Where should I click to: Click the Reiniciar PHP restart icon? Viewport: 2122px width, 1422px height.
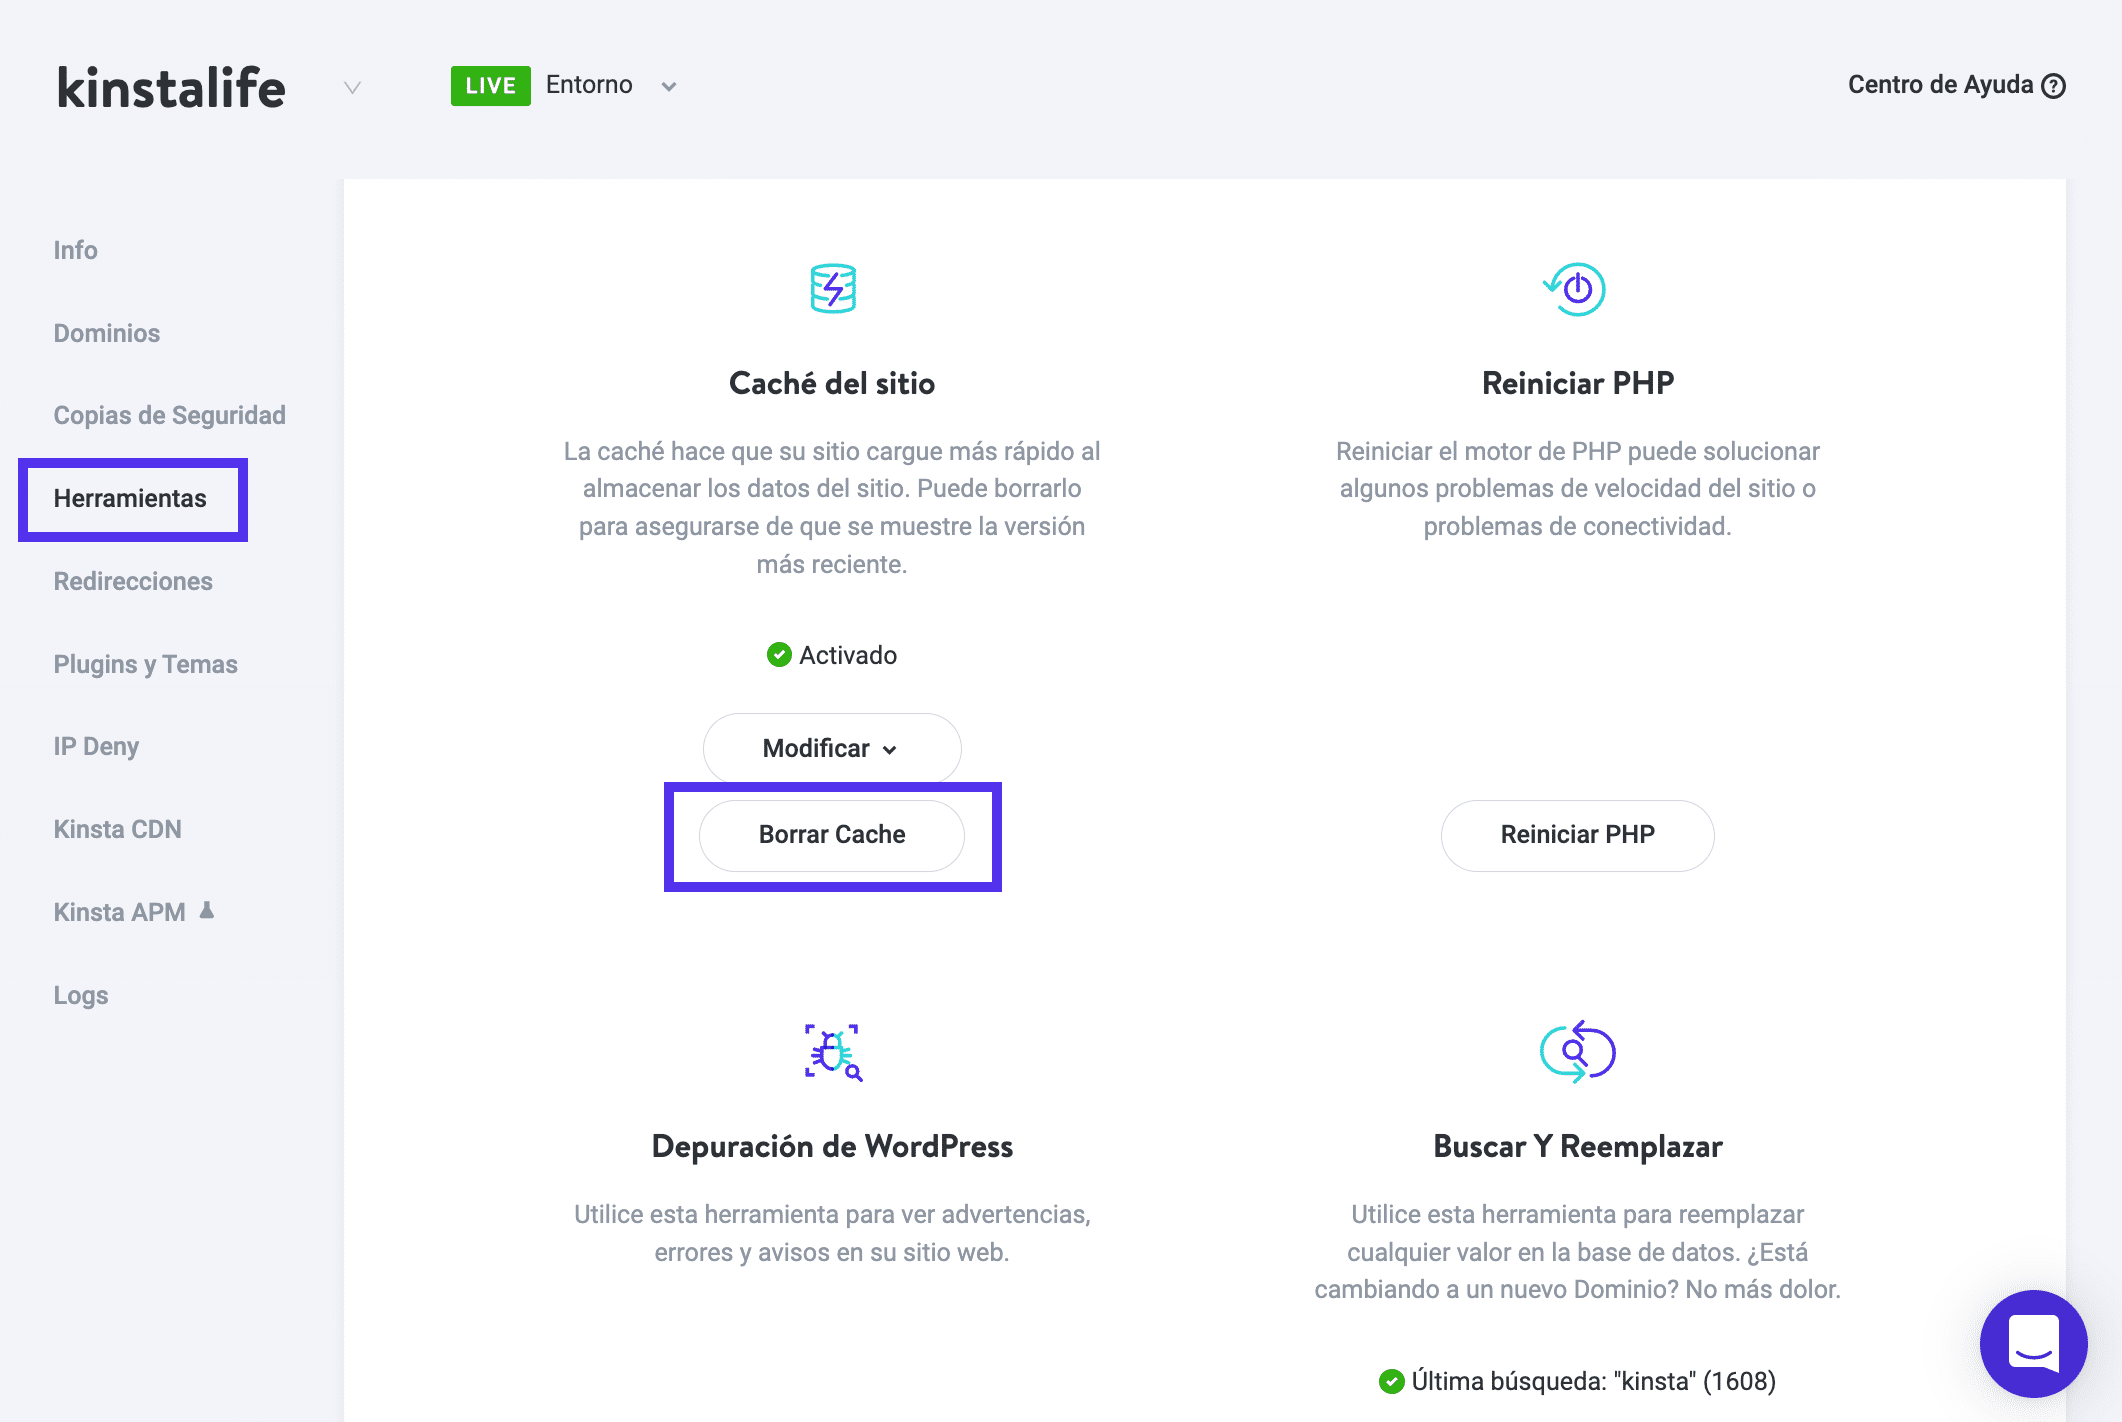click(1576, 289)
